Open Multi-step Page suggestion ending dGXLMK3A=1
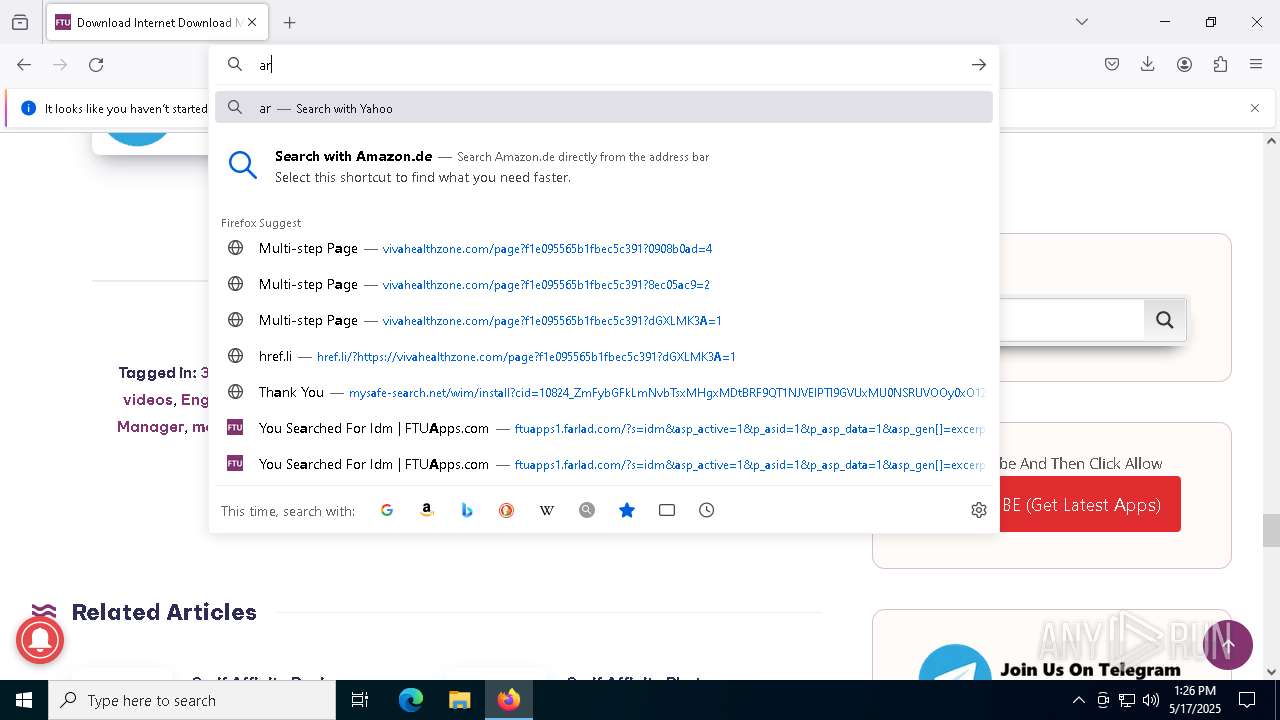1280x720 pixels. point(604,320)
